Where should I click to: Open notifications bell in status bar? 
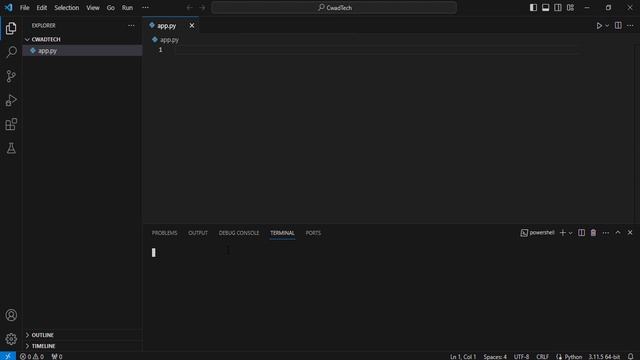pyautogui.click(x=631, y=356)
